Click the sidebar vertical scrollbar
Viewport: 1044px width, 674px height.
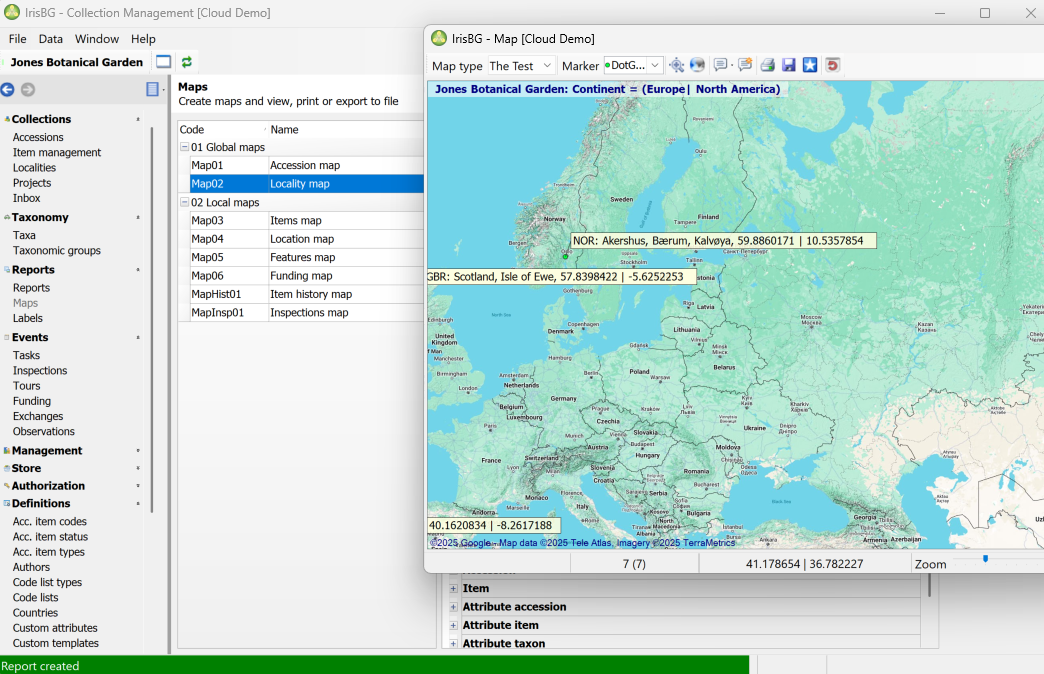coord(152,320)
